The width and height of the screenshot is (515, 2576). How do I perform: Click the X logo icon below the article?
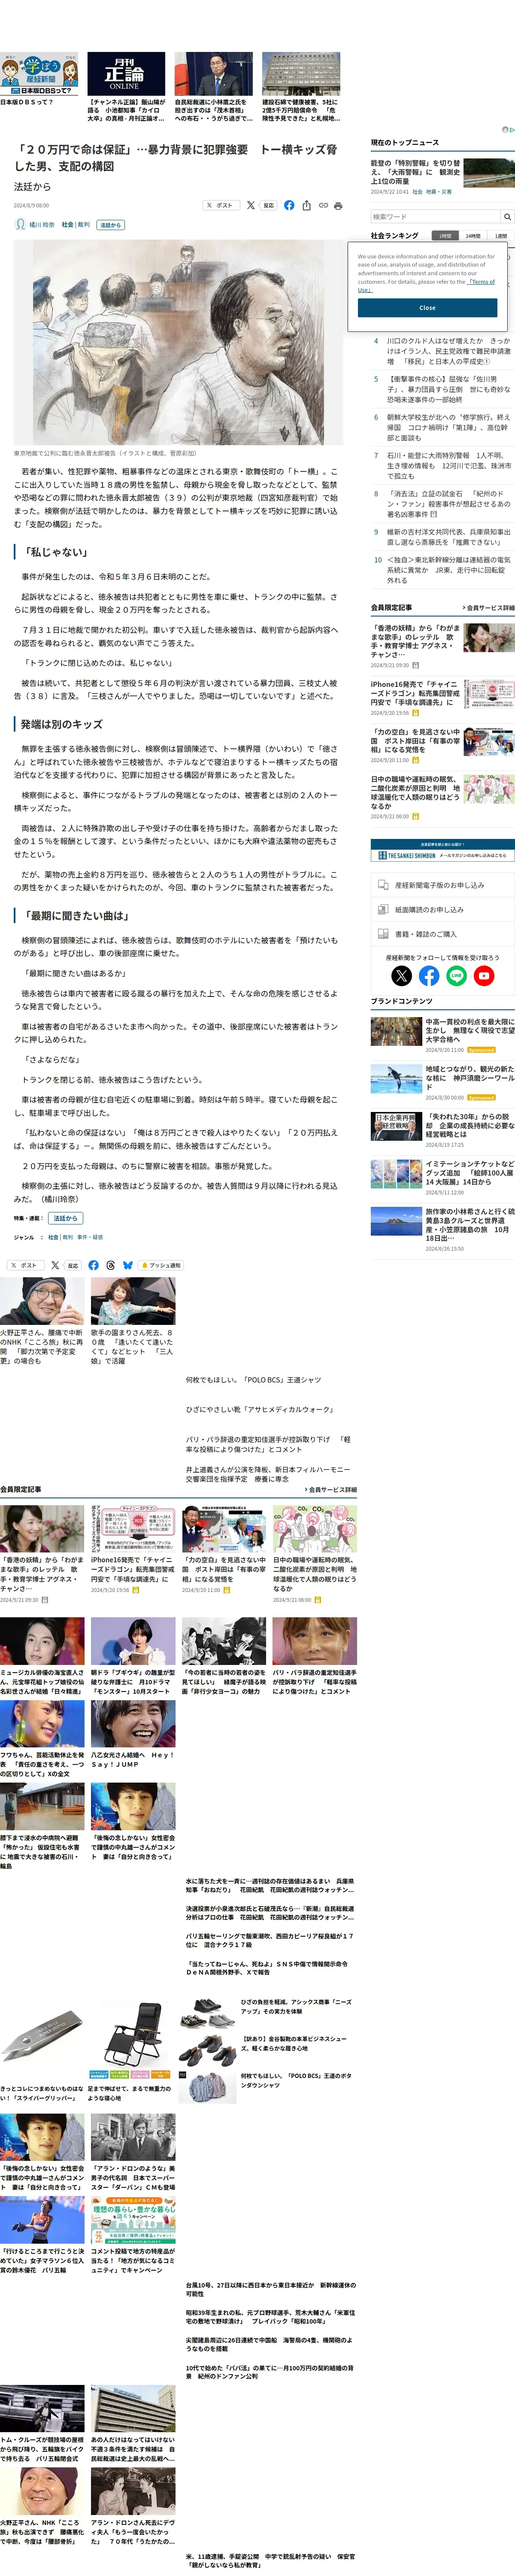point(55,1265)
